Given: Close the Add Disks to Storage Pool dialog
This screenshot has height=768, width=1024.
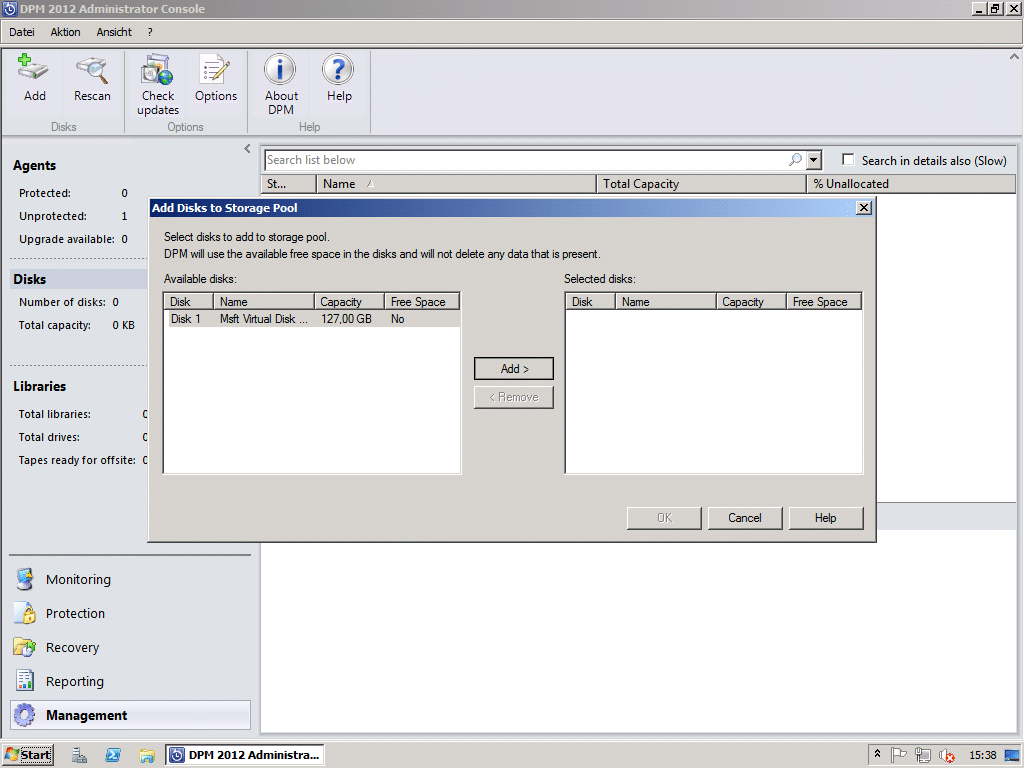Looking at the screenshot, I should pyautogui.click(x=863, y=208).
